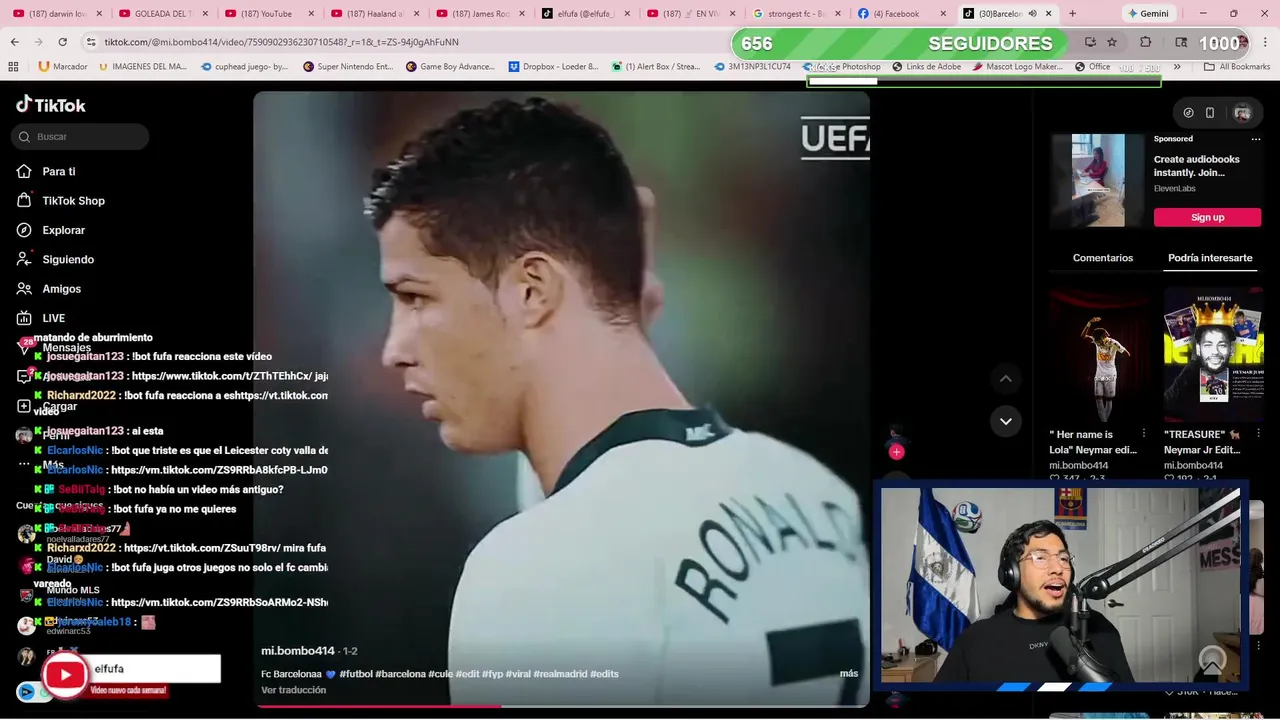Click the phone app icon in the top right
The width and height of the screenshot is (1280, 720).
coord(1210,113)
